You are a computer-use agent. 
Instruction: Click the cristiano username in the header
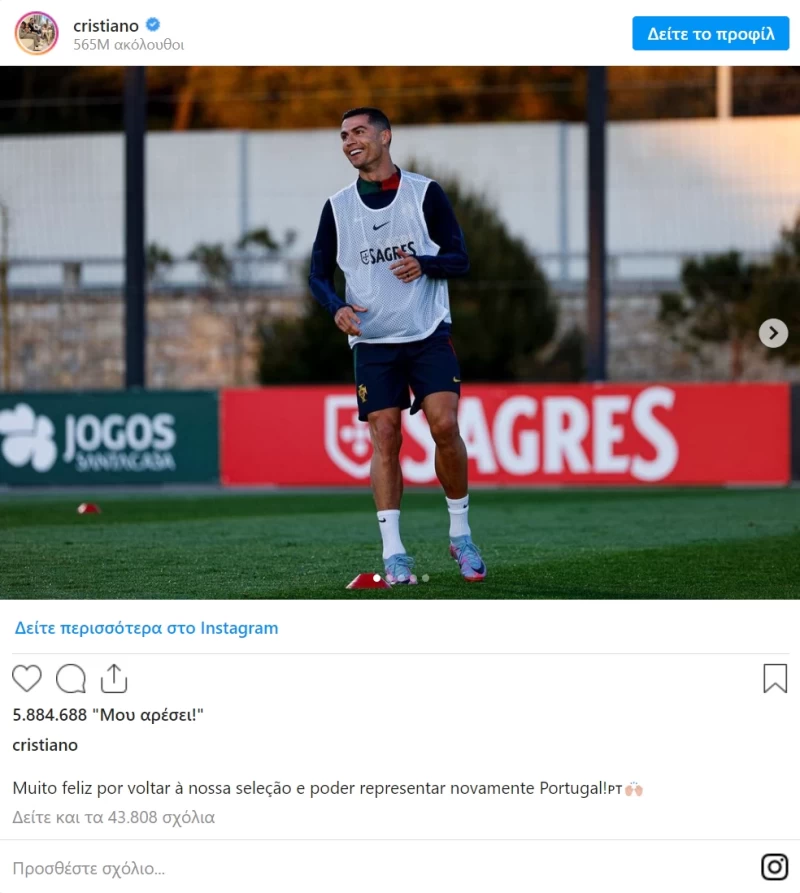106,26
